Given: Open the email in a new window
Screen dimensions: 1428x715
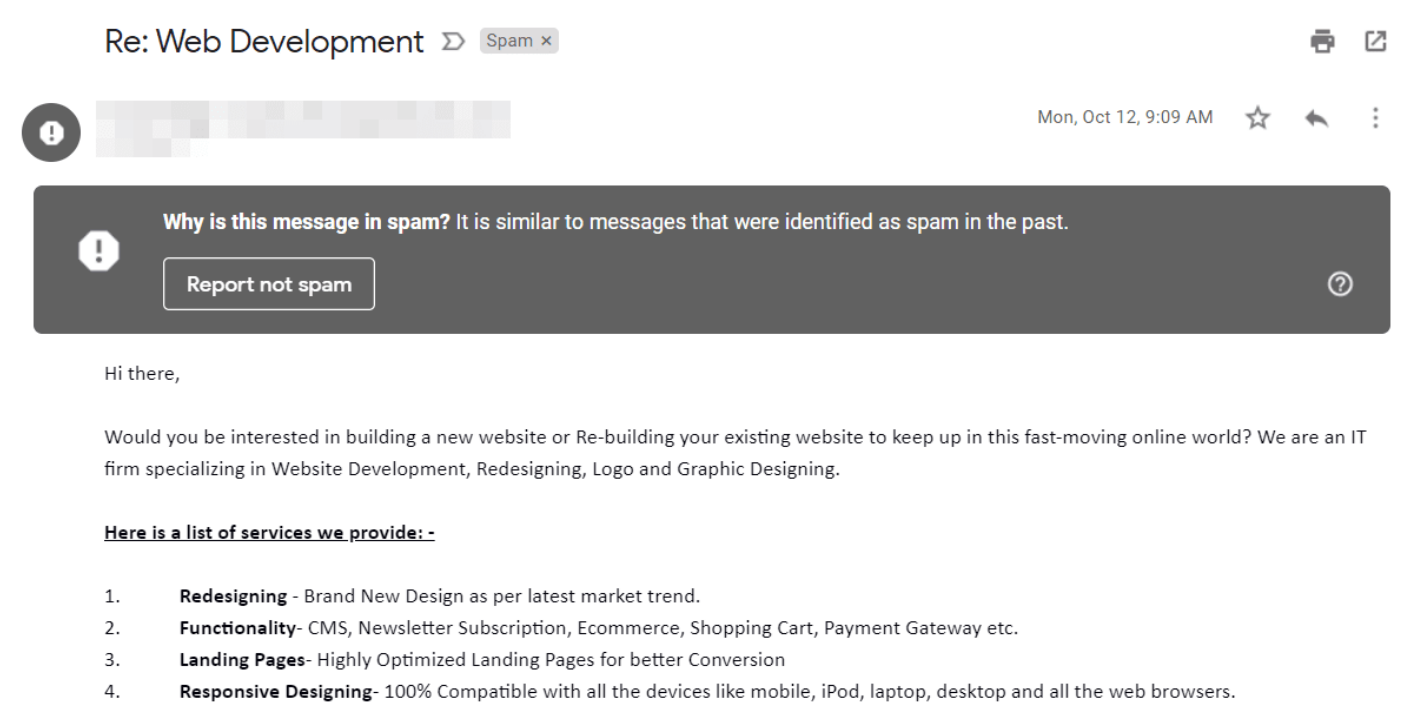Looking at the screenshot, I should click(x=1376, y=41).
